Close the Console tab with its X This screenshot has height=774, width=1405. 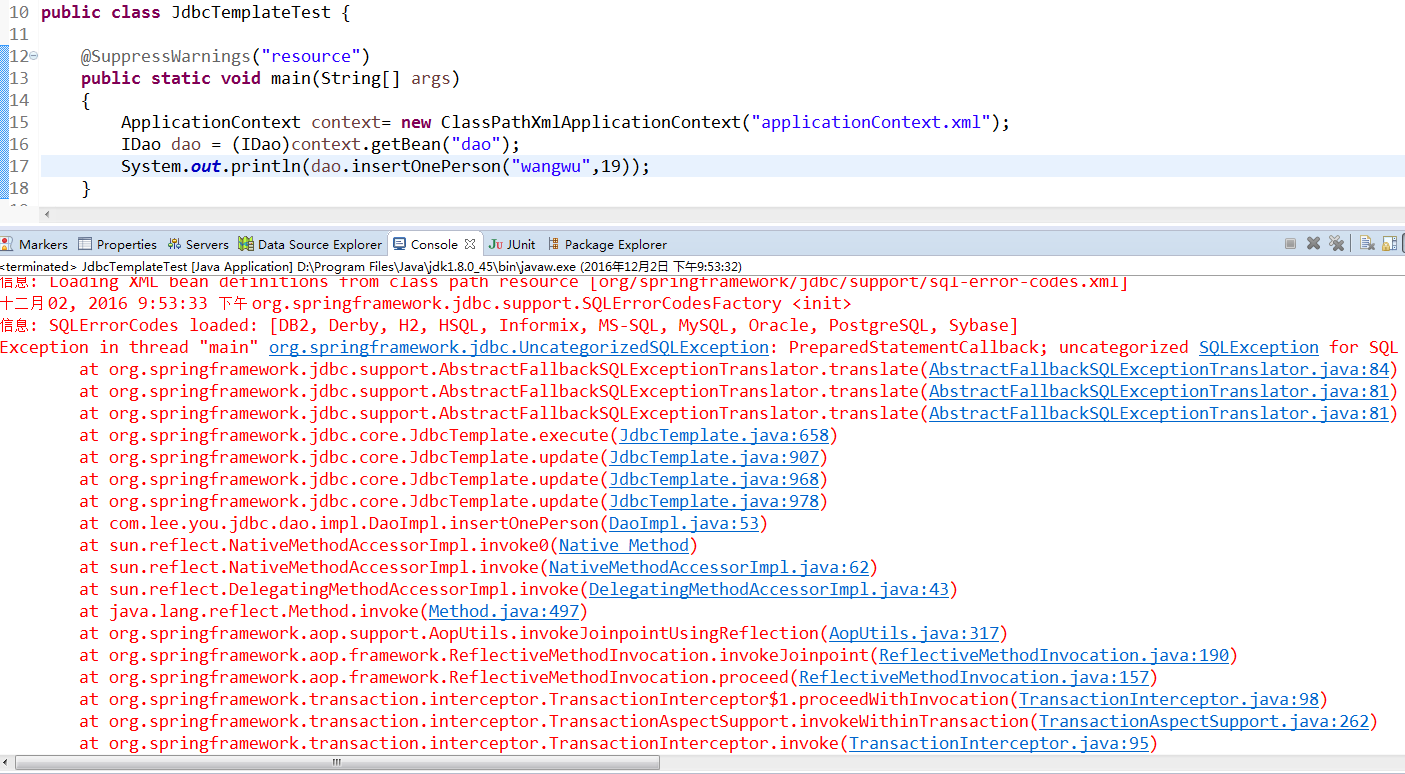pyautogui.click(x=469, y=244)
